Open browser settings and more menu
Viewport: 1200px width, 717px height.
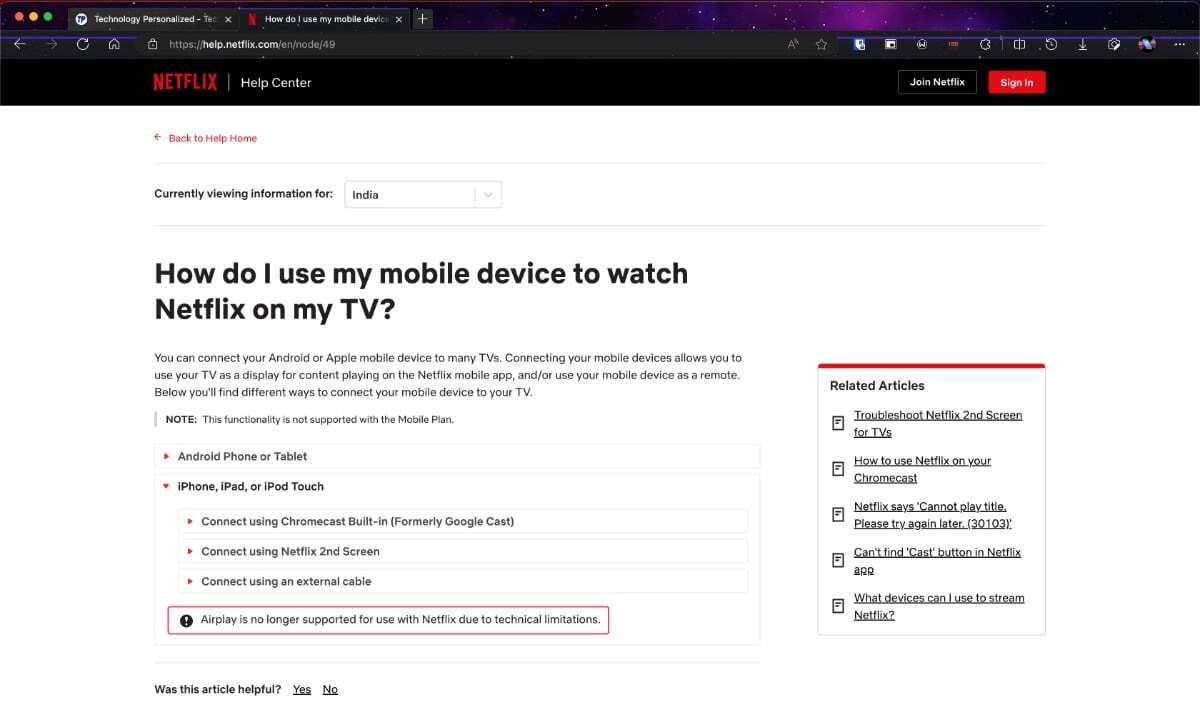tap(1179, 44)
